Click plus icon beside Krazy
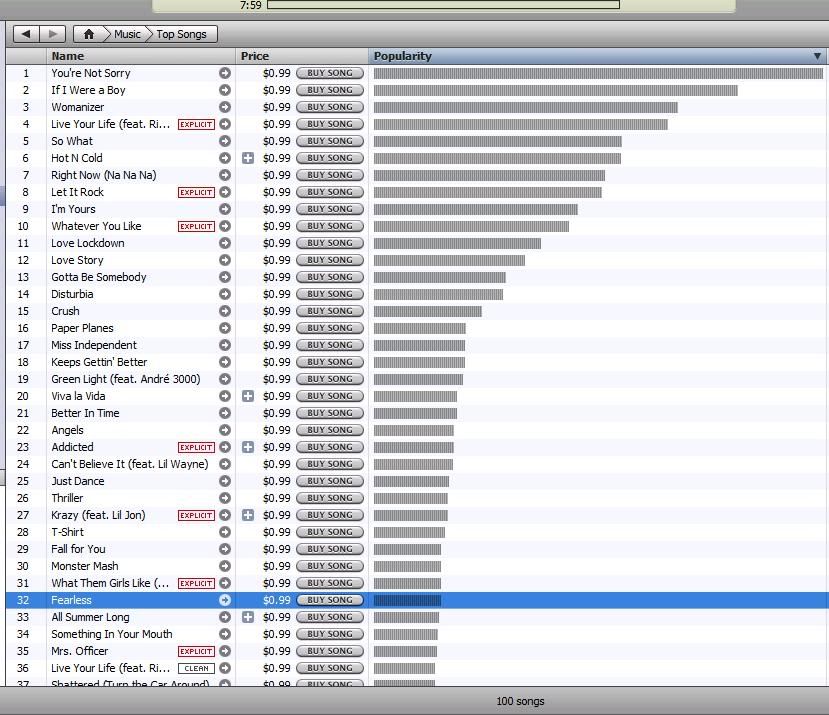Image resolution: width=829 pixels, height=715 pixels. pos(248,515)
